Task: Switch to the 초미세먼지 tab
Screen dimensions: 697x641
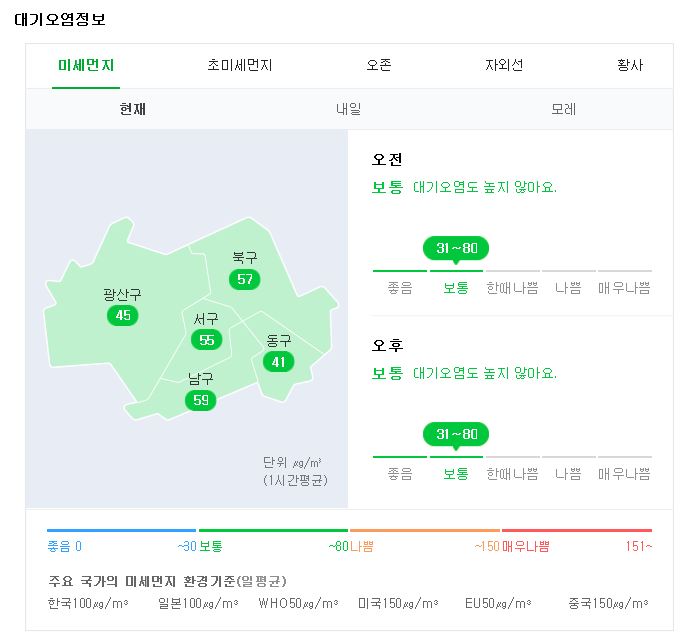Action: [240, 65]
